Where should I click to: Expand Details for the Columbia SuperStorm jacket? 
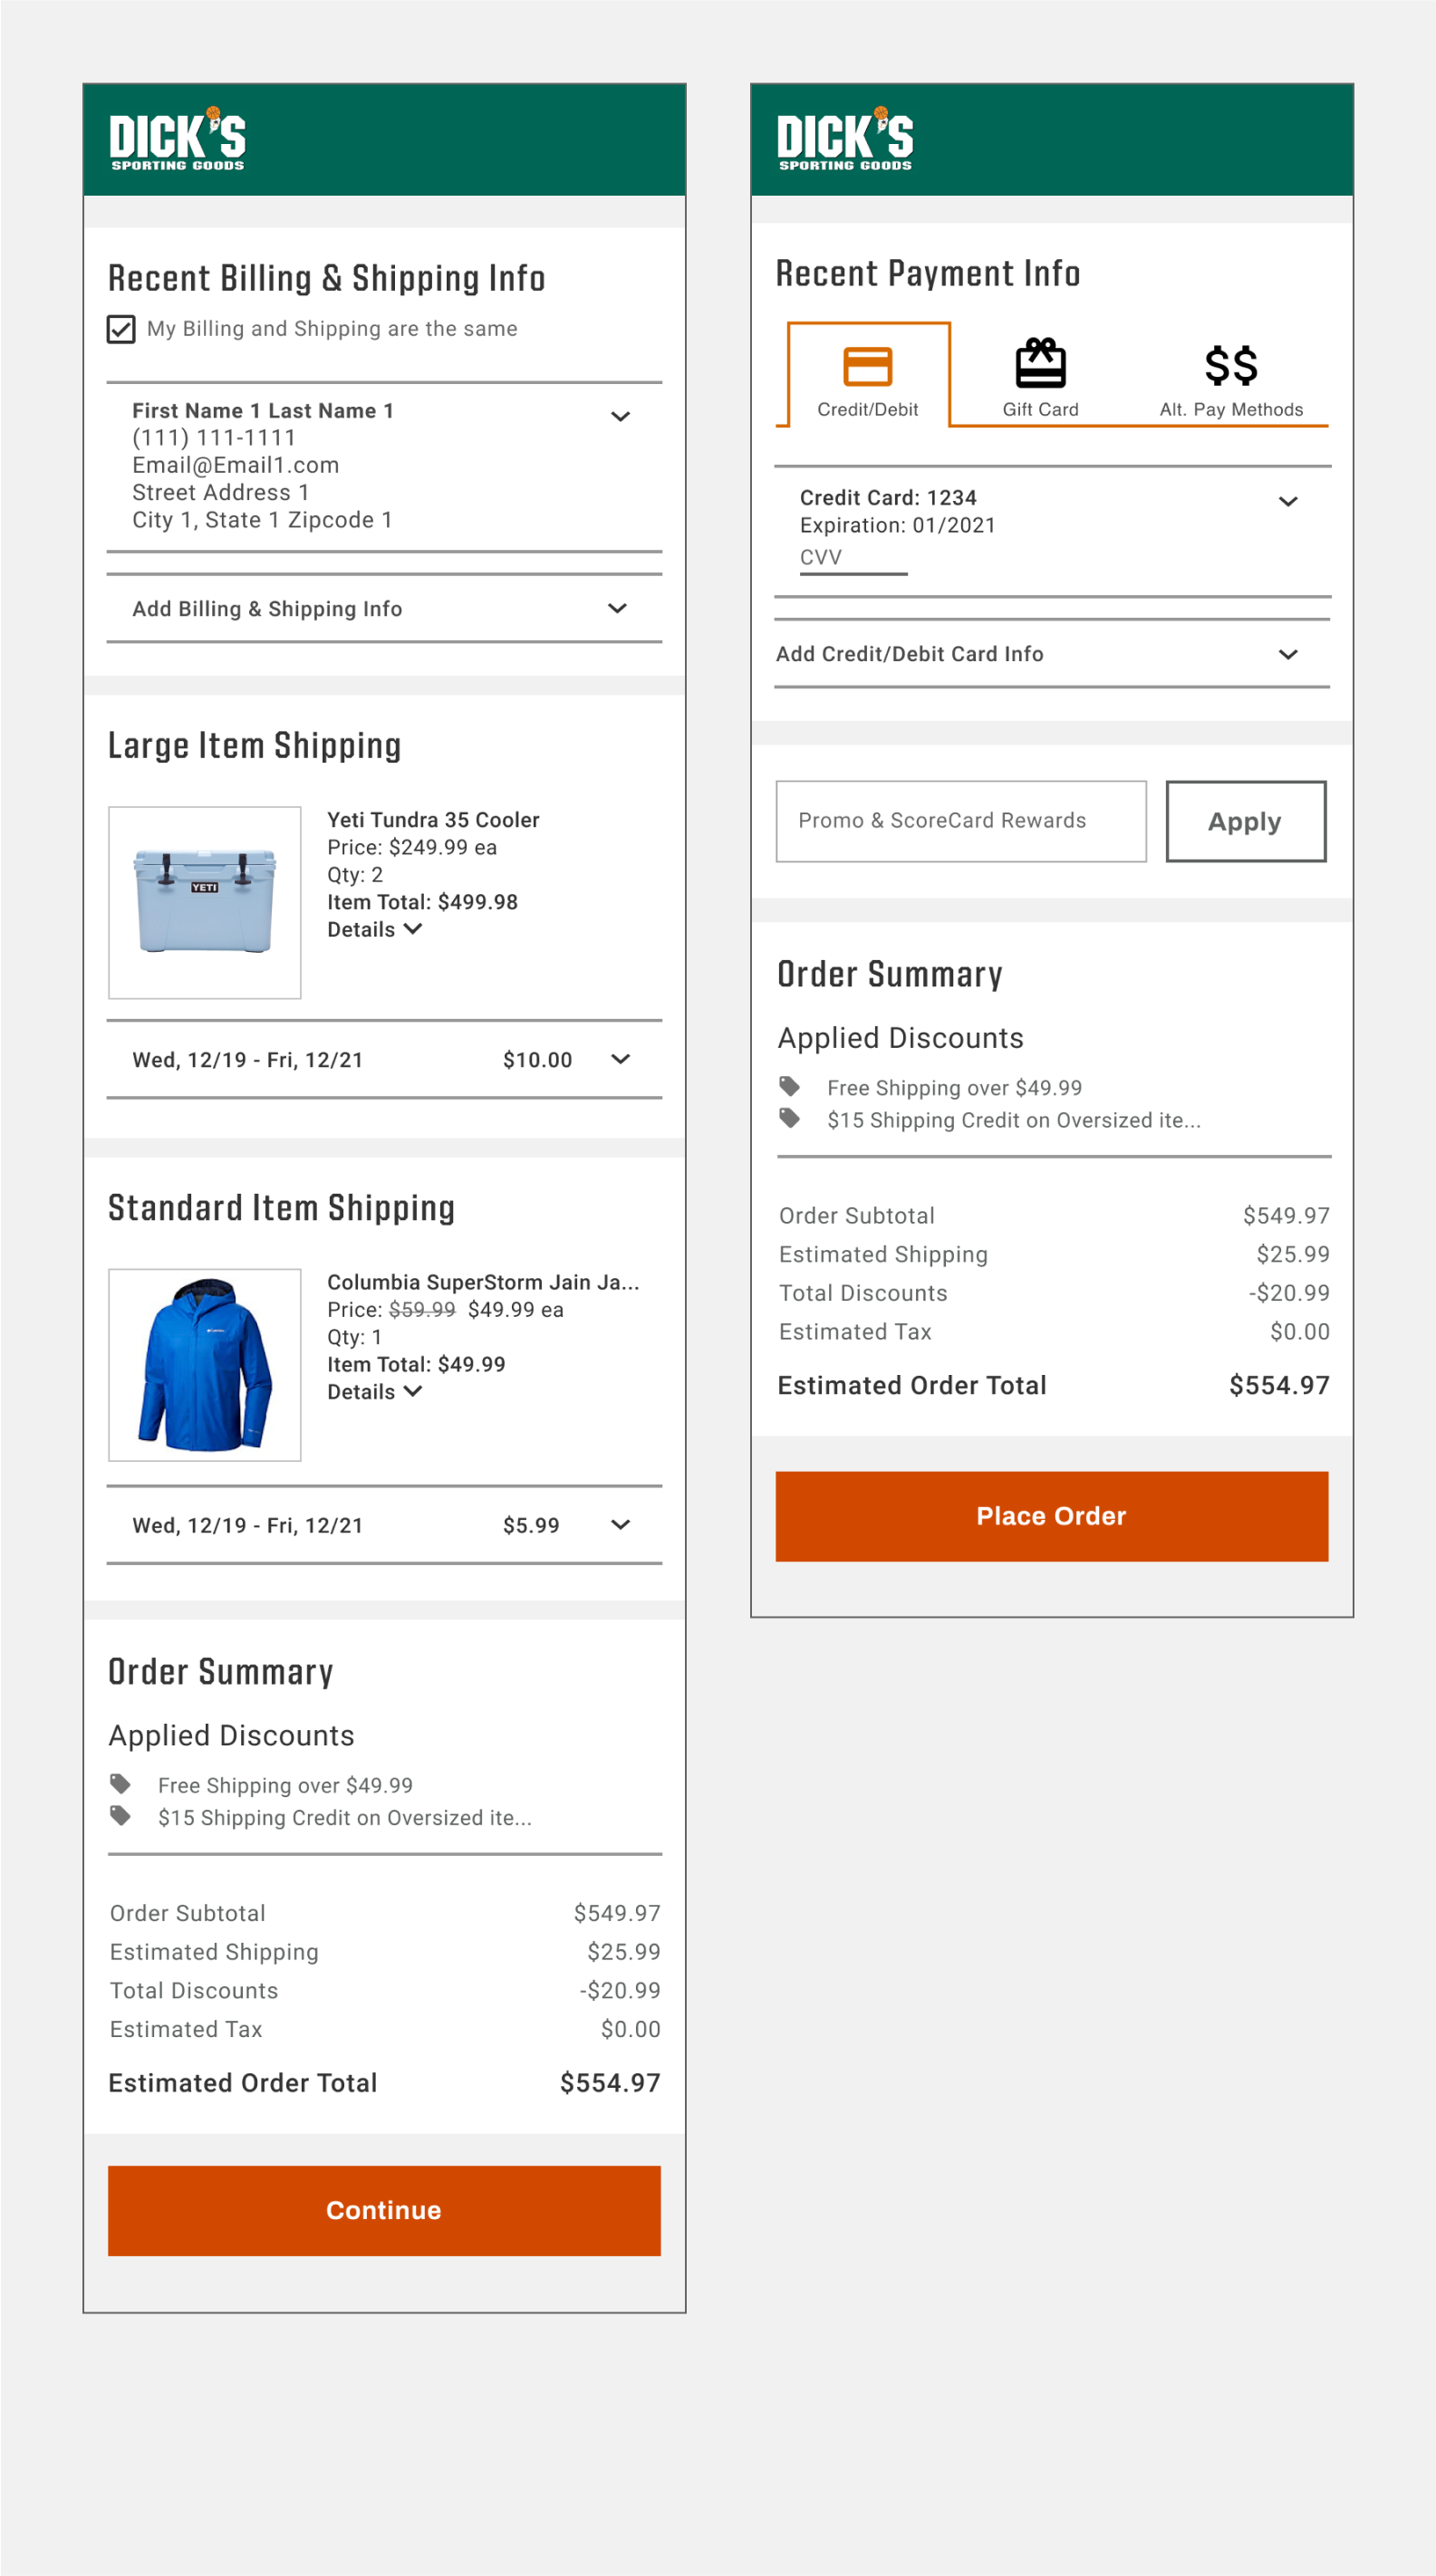pyautogui.click(x=374, y=1391)
